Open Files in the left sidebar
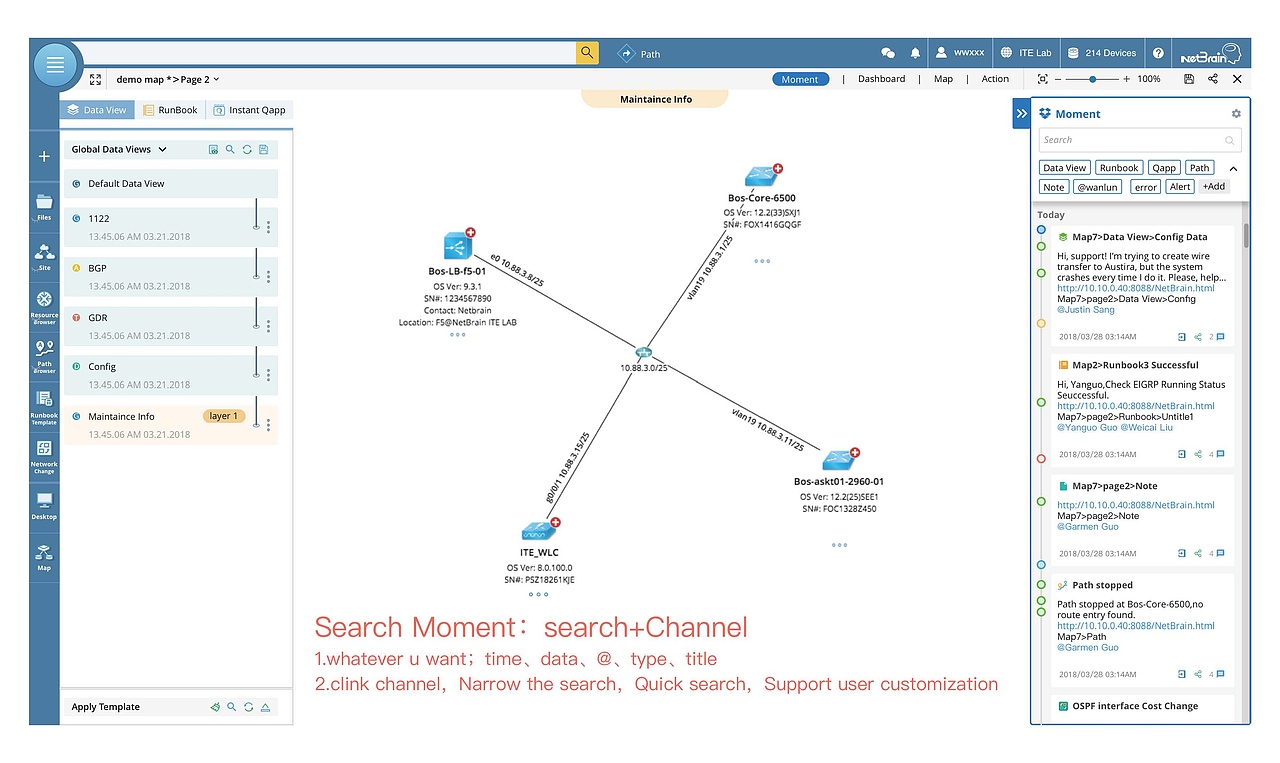This screenshot has width=1280, height=763. [x=44, y=207]
